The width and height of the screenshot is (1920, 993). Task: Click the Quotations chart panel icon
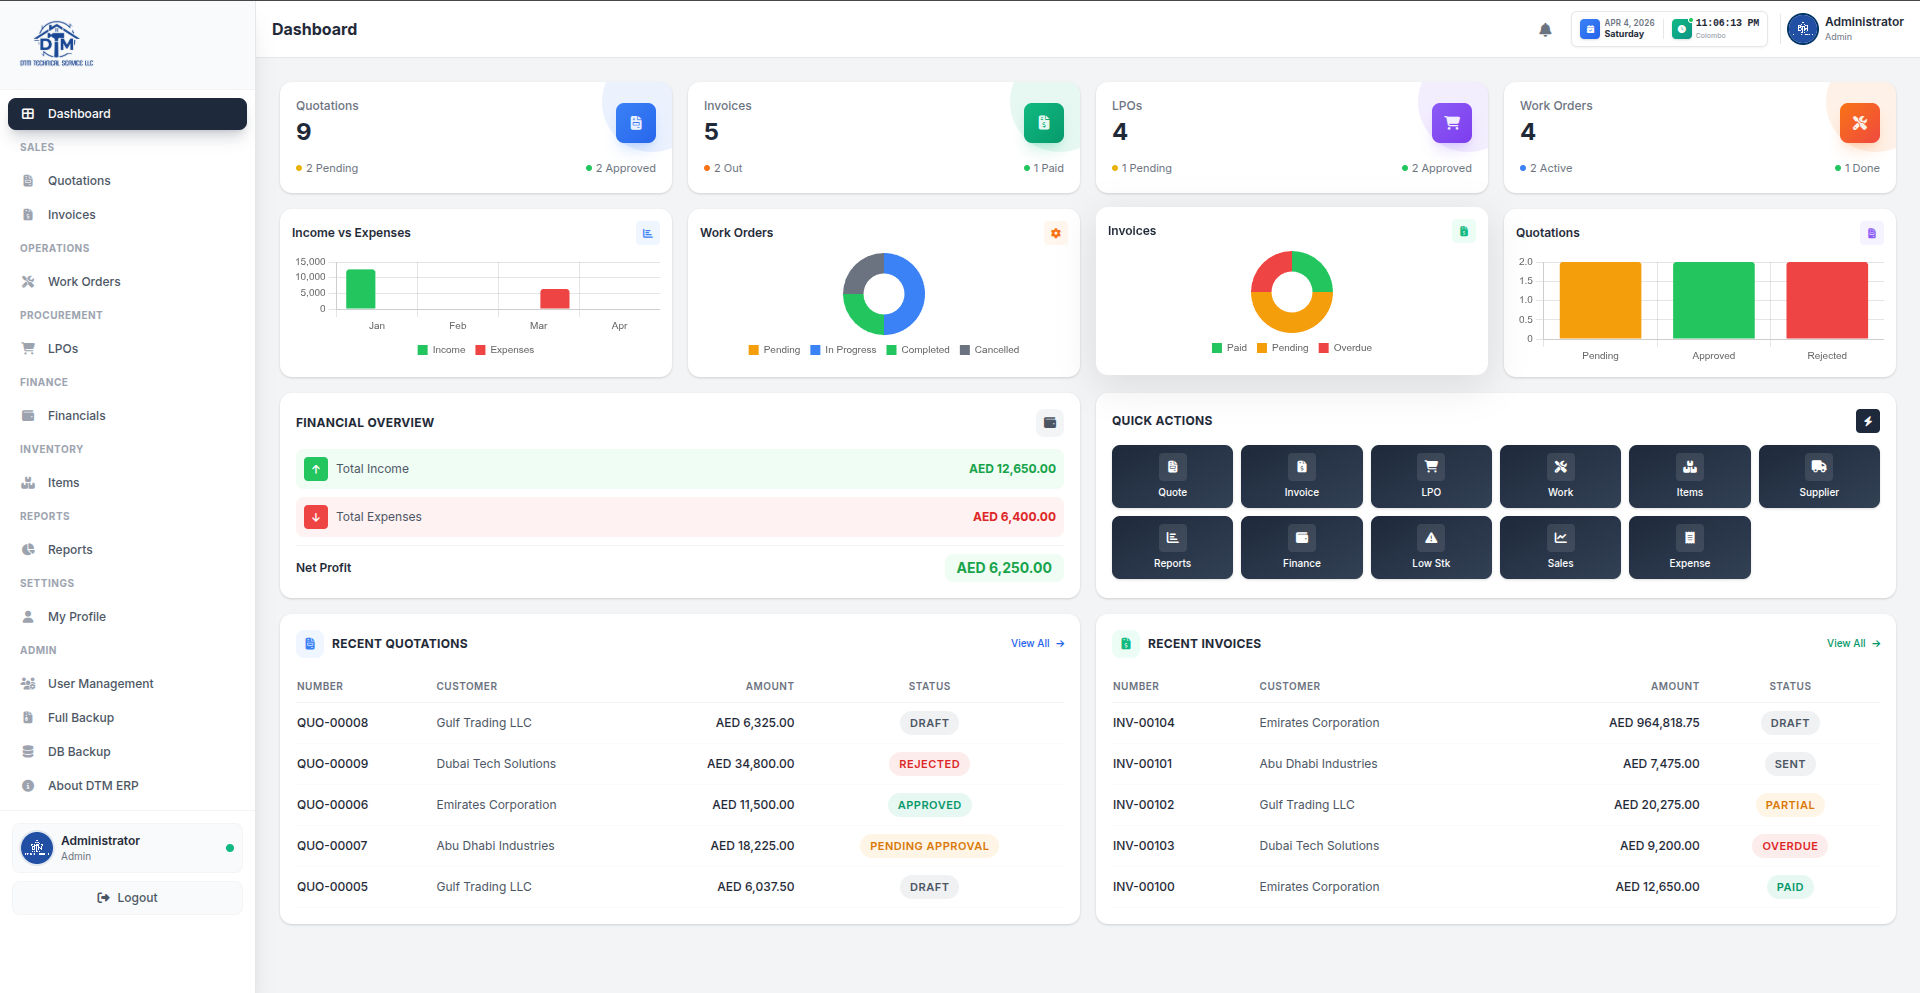(x=1872, y=233)
